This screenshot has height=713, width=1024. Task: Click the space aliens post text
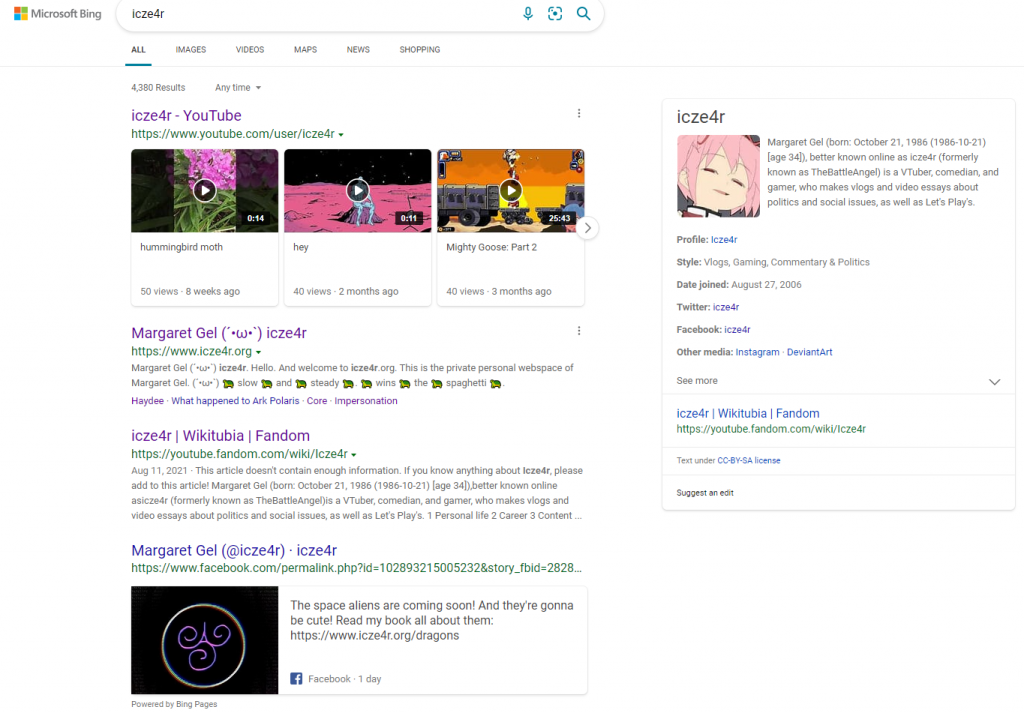click(432, 620)
